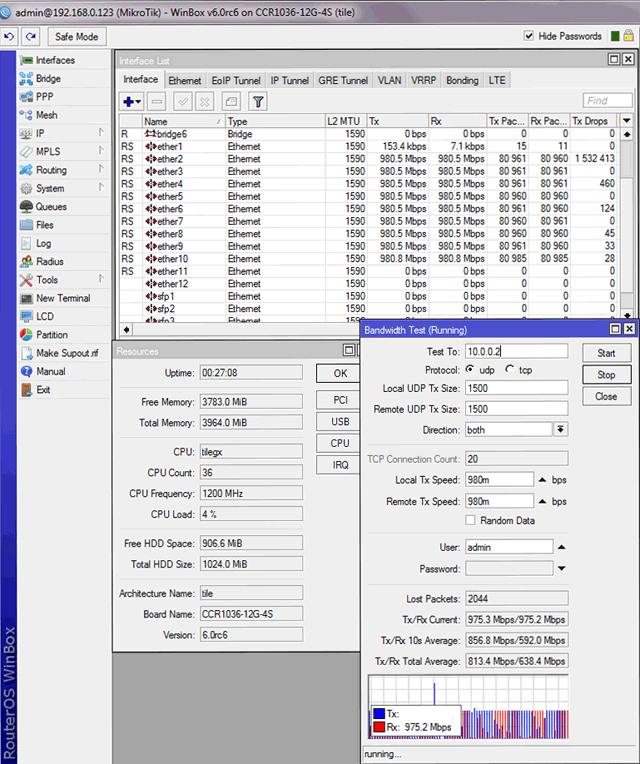Collapse the User field arrow
Screen dimensions: 640x764
point(562,547)
